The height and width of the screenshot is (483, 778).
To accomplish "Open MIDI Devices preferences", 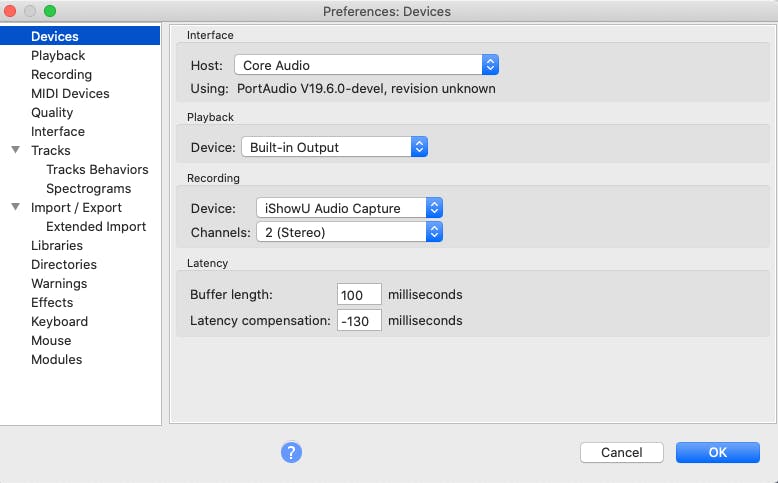I will [70, 93].
